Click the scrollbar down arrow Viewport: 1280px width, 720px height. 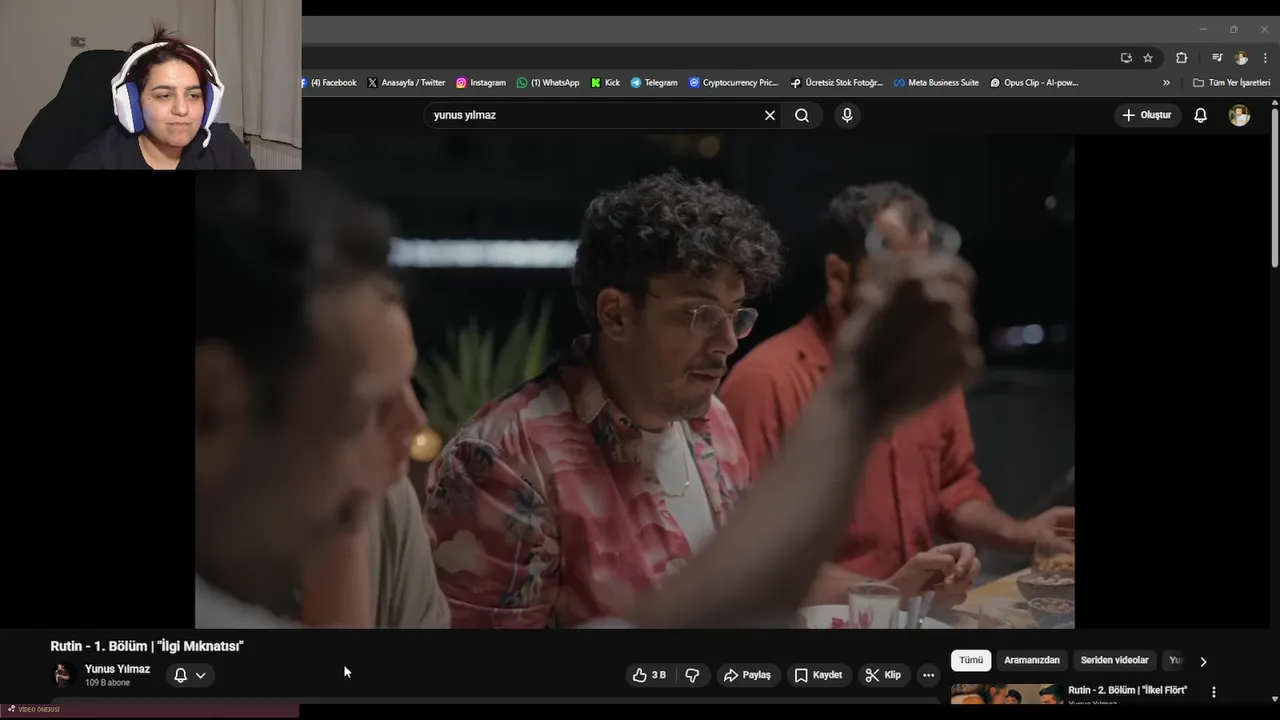[1274, 699]
